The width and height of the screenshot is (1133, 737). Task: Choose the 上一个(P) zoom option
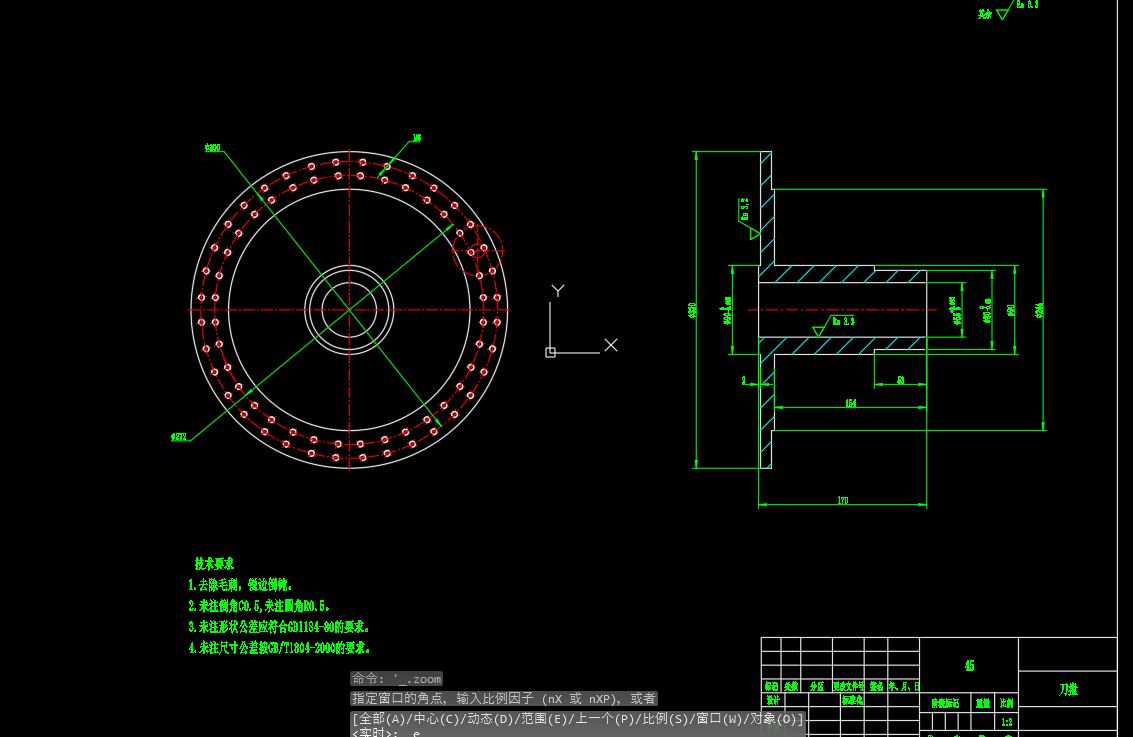tap(608, 718)
